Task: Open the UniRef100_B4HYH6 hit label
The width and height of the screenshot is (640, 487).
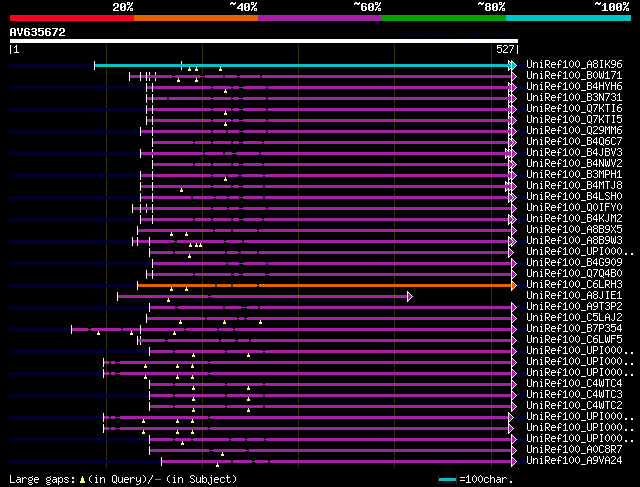Action: pos(574,87)
